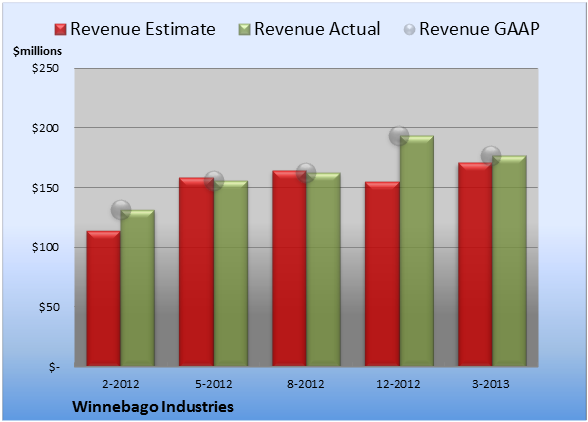Image resolution: width=588 pixels, height=422 pixels.
Task: Click the red estimate bar for 2-2012
Action: coord(104,299)
